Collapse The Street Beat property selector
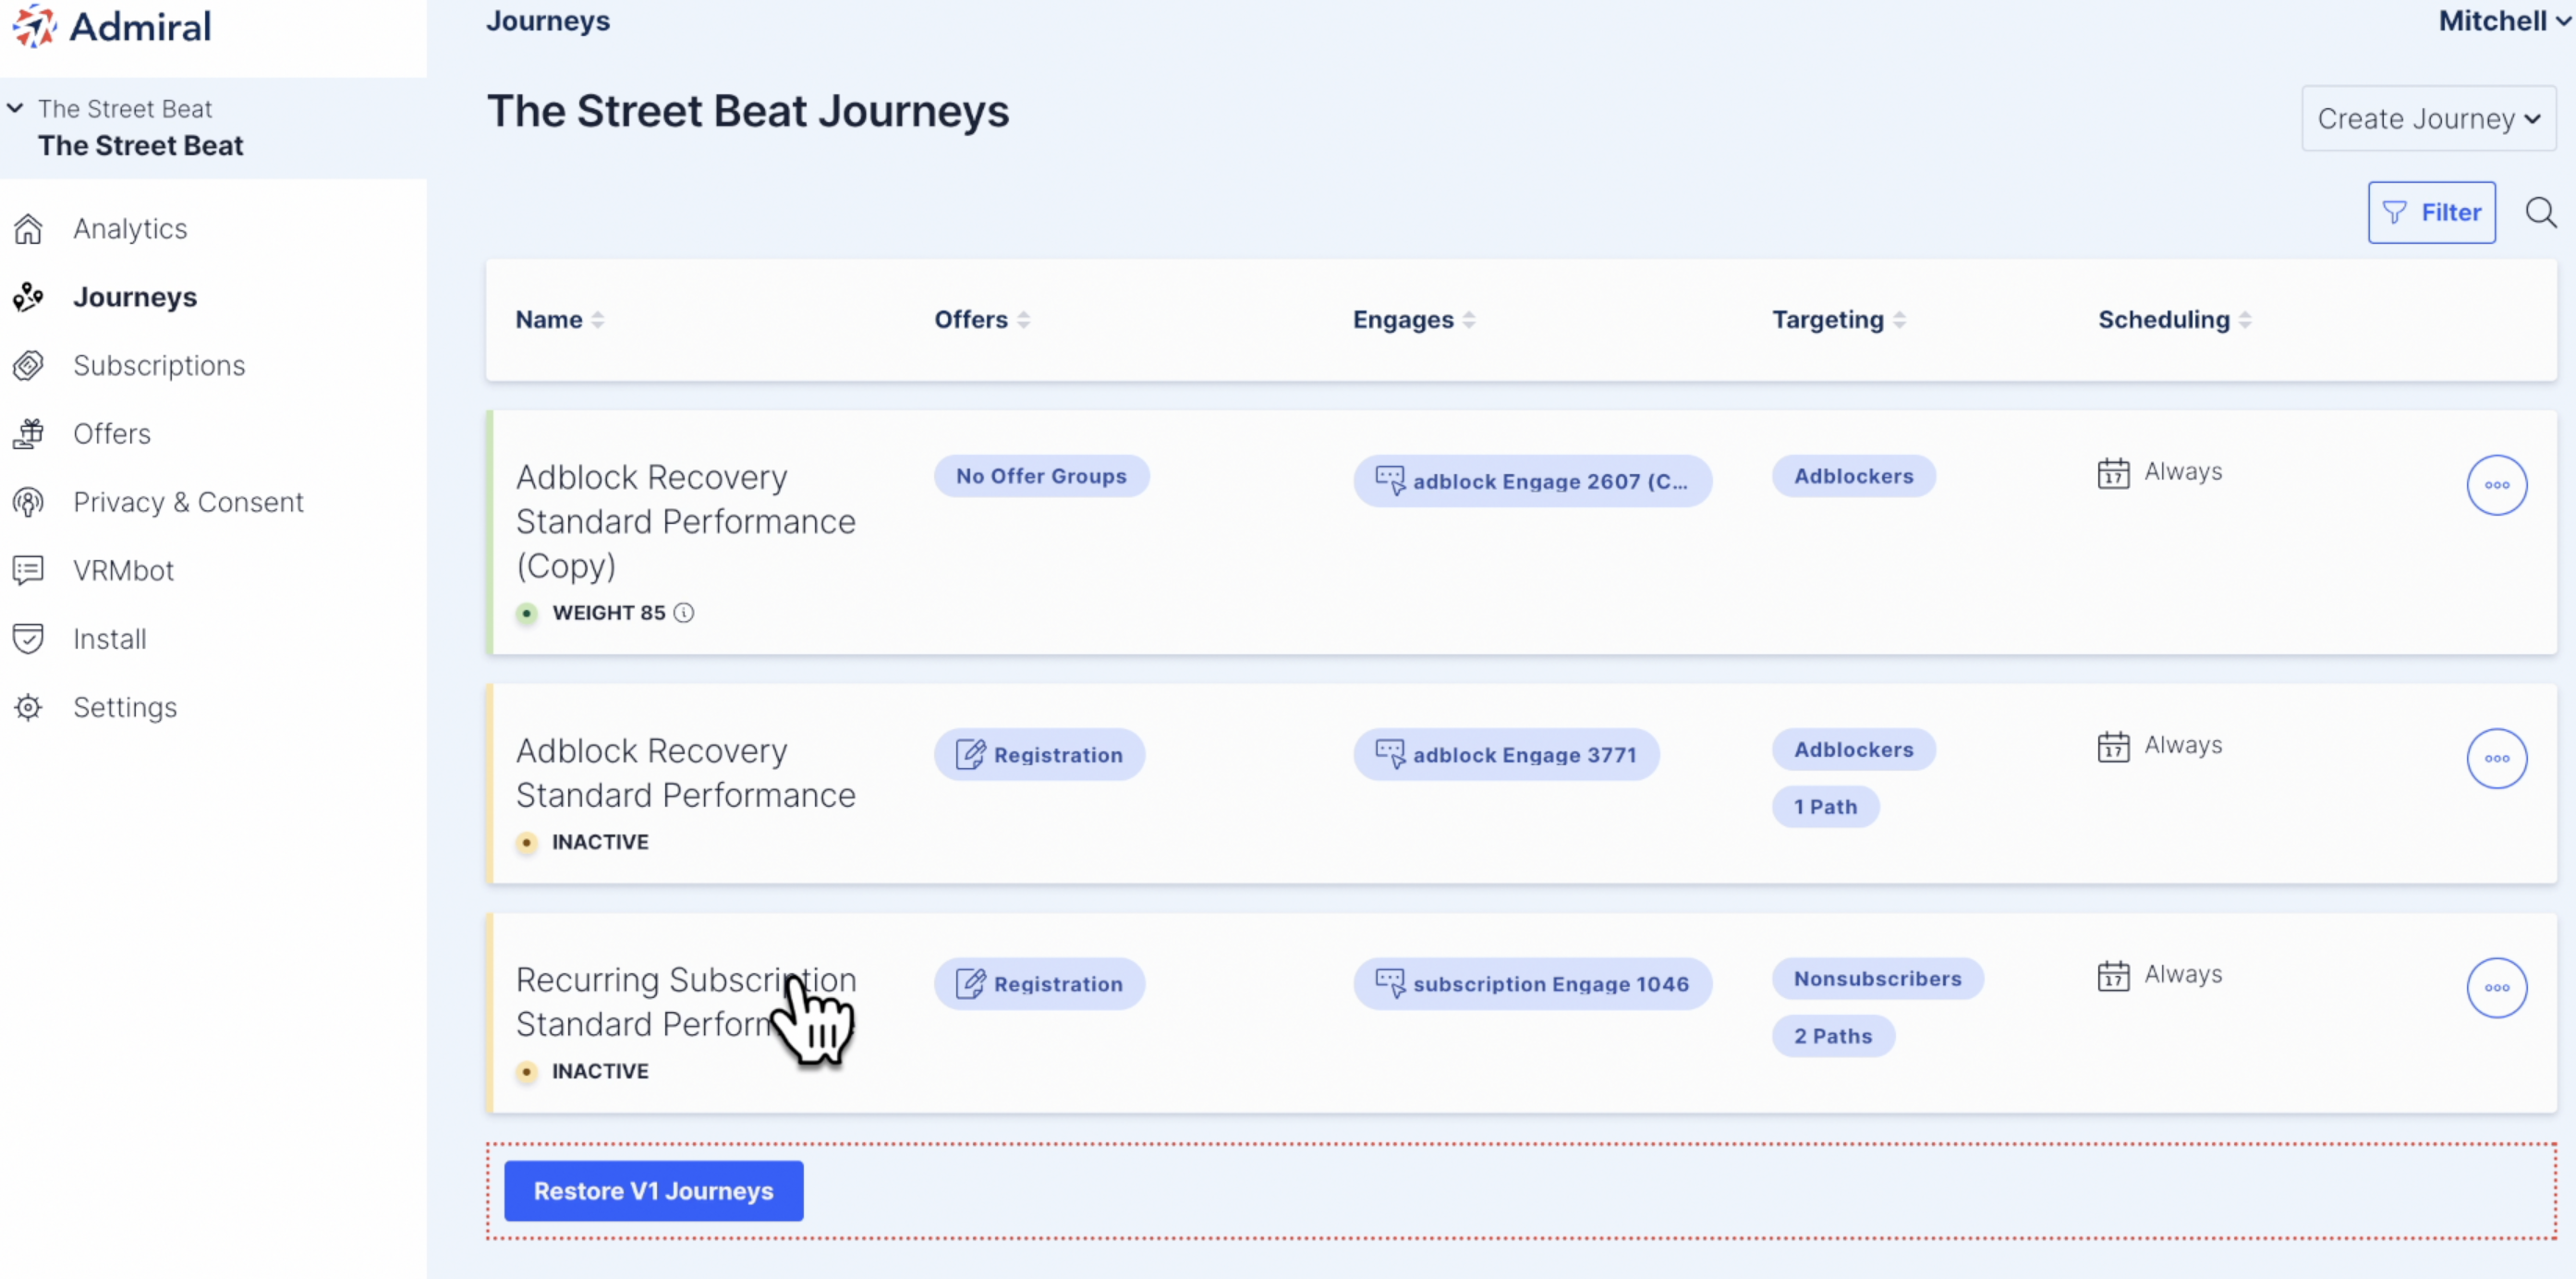The image size is (2576, 1279). [x=15, y=108]
